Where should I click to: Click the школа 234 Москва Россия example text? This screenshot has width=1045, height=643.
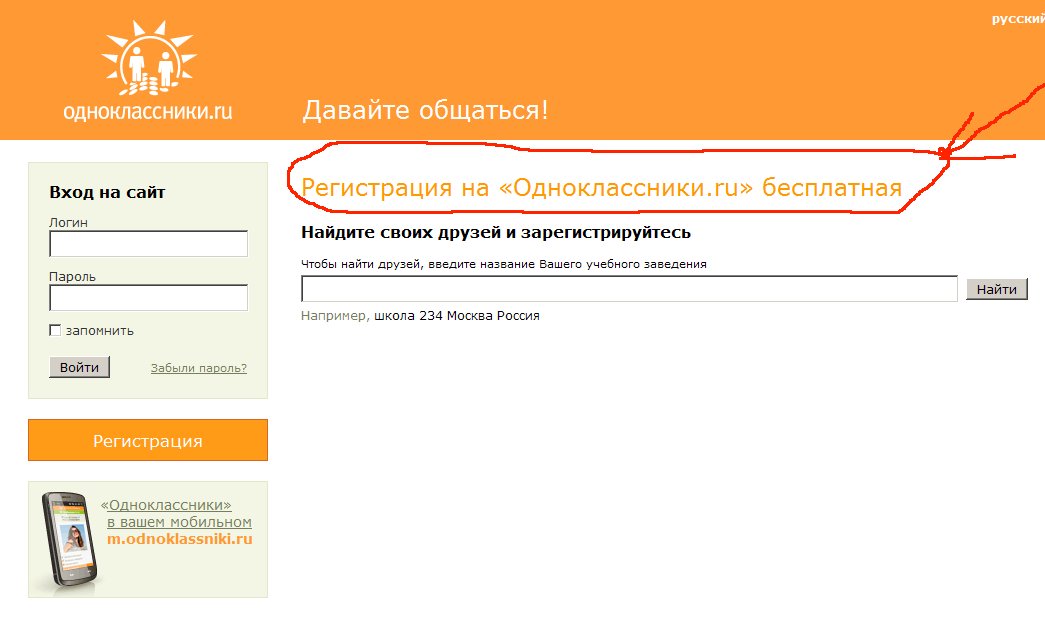click(x=457, y=316)
